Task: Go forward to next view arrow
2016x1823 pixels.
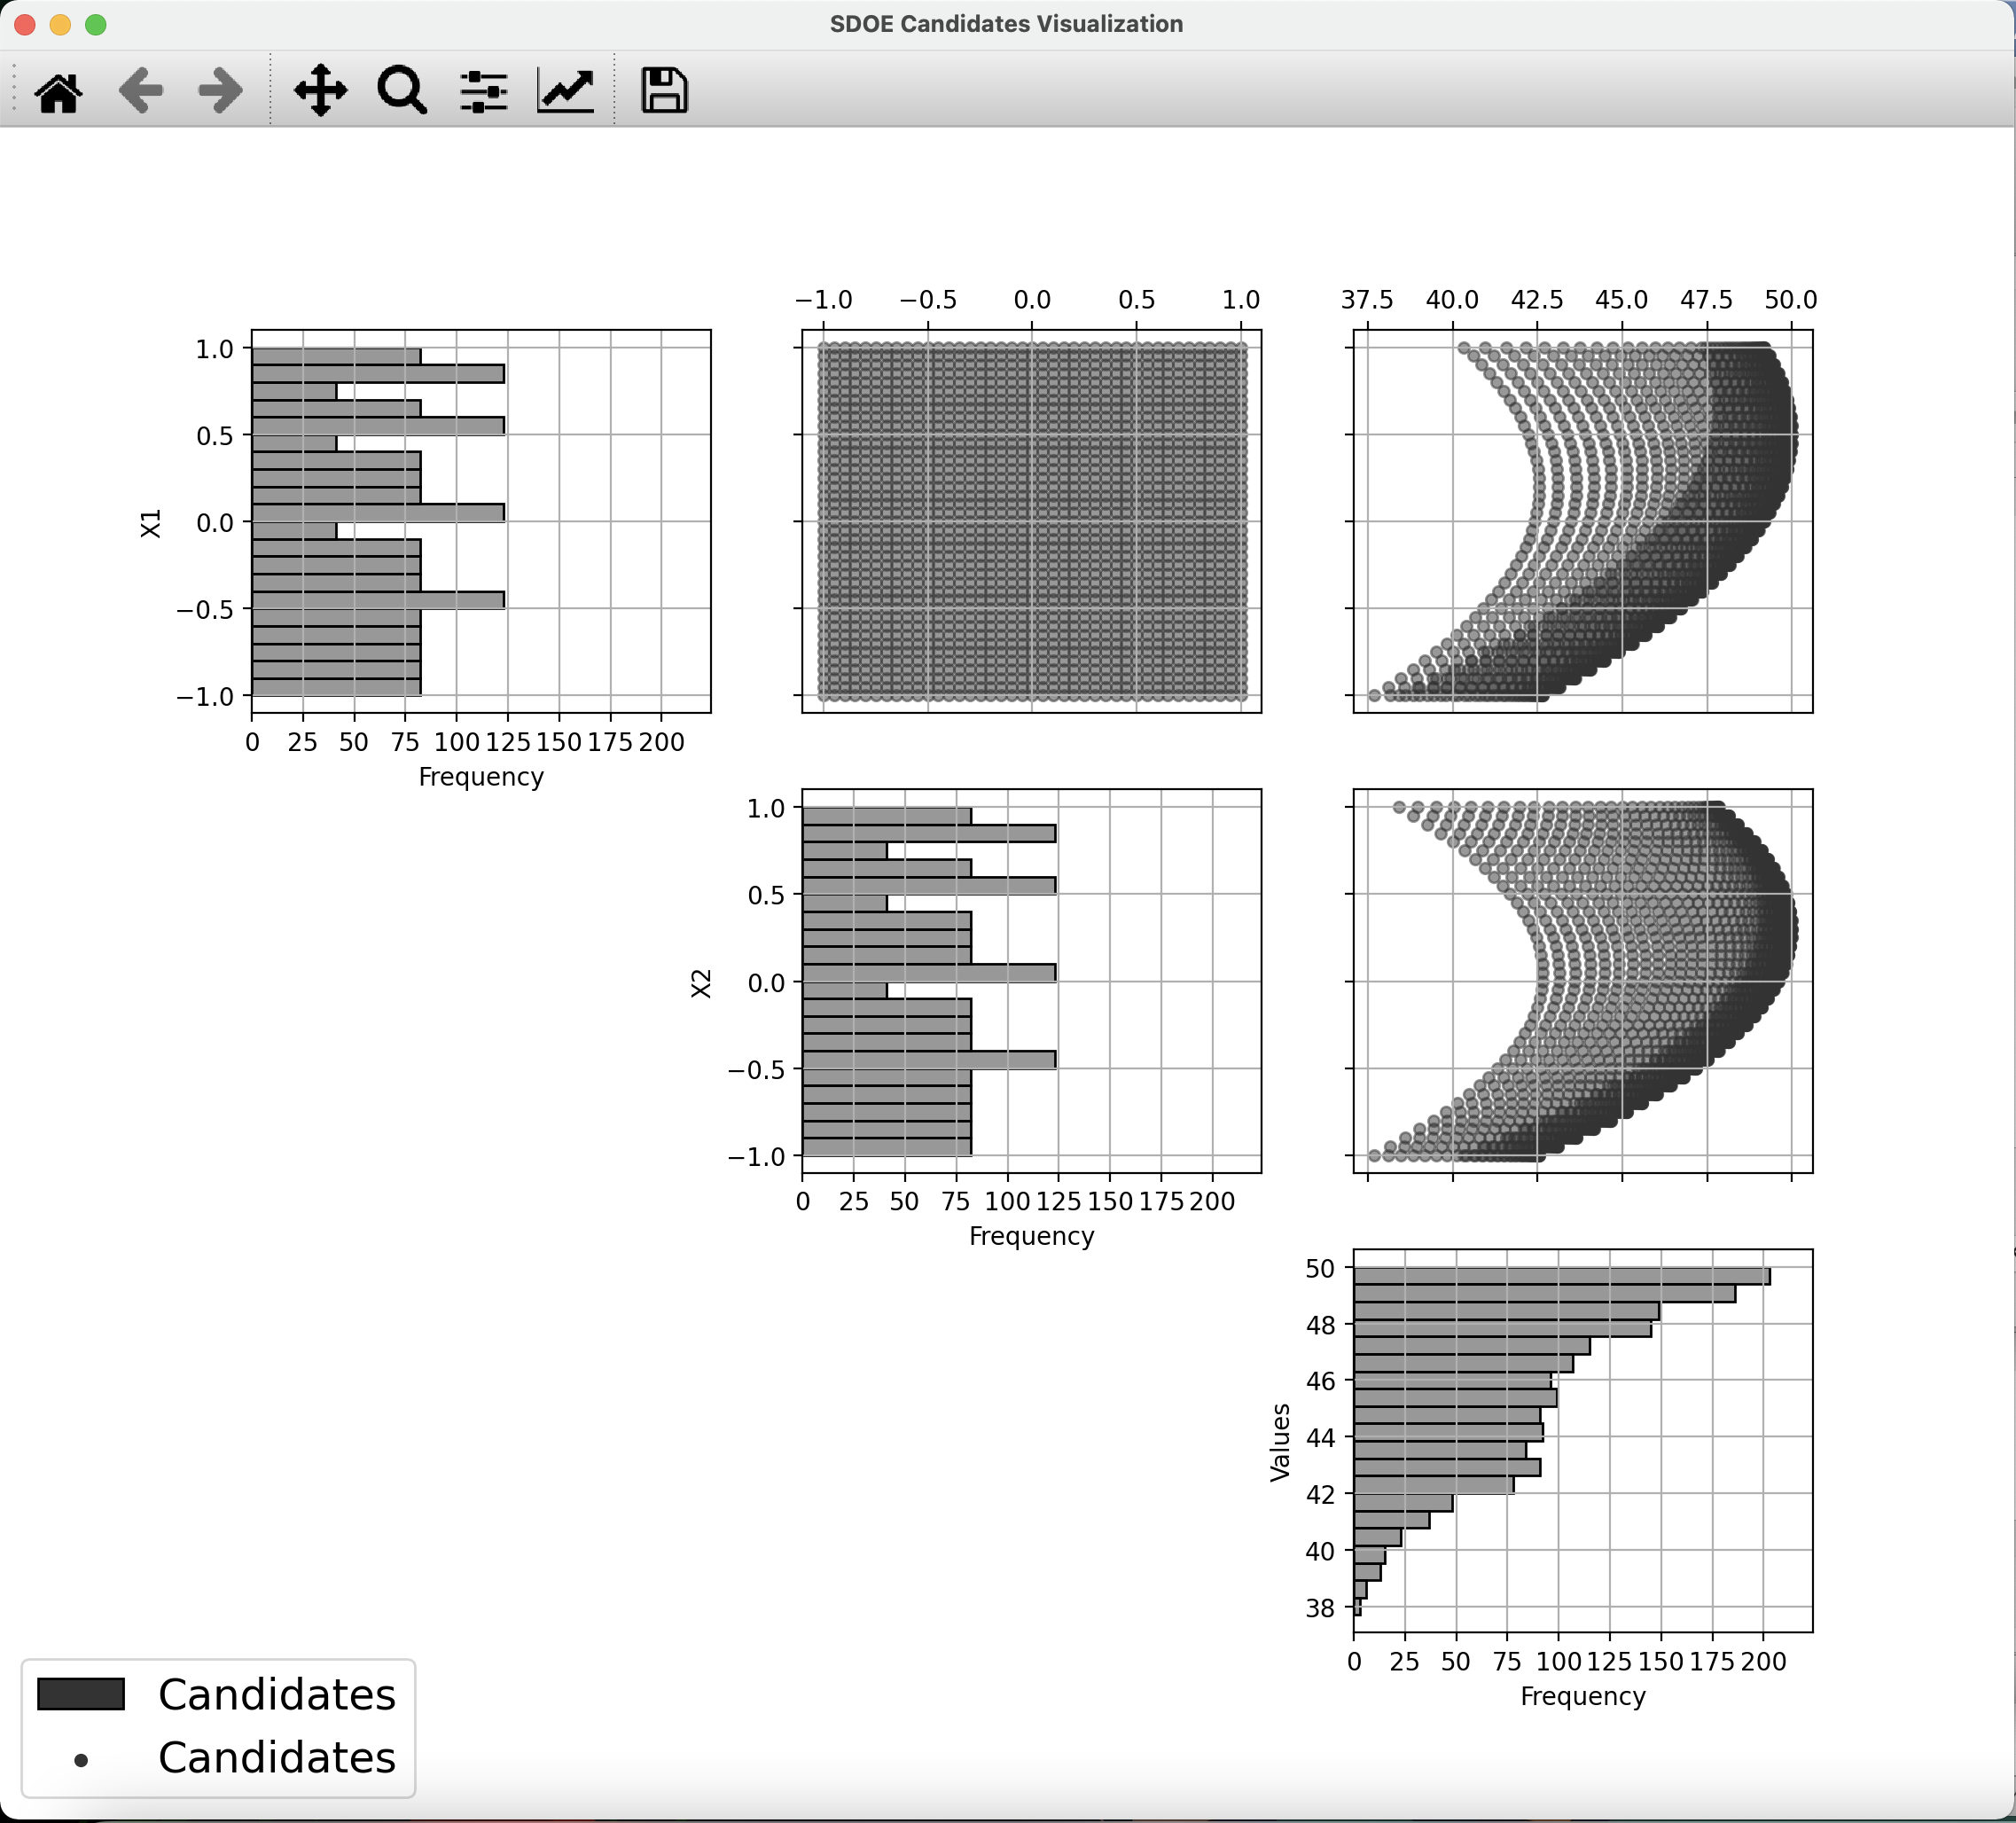Action: click(x=220, y=92)
